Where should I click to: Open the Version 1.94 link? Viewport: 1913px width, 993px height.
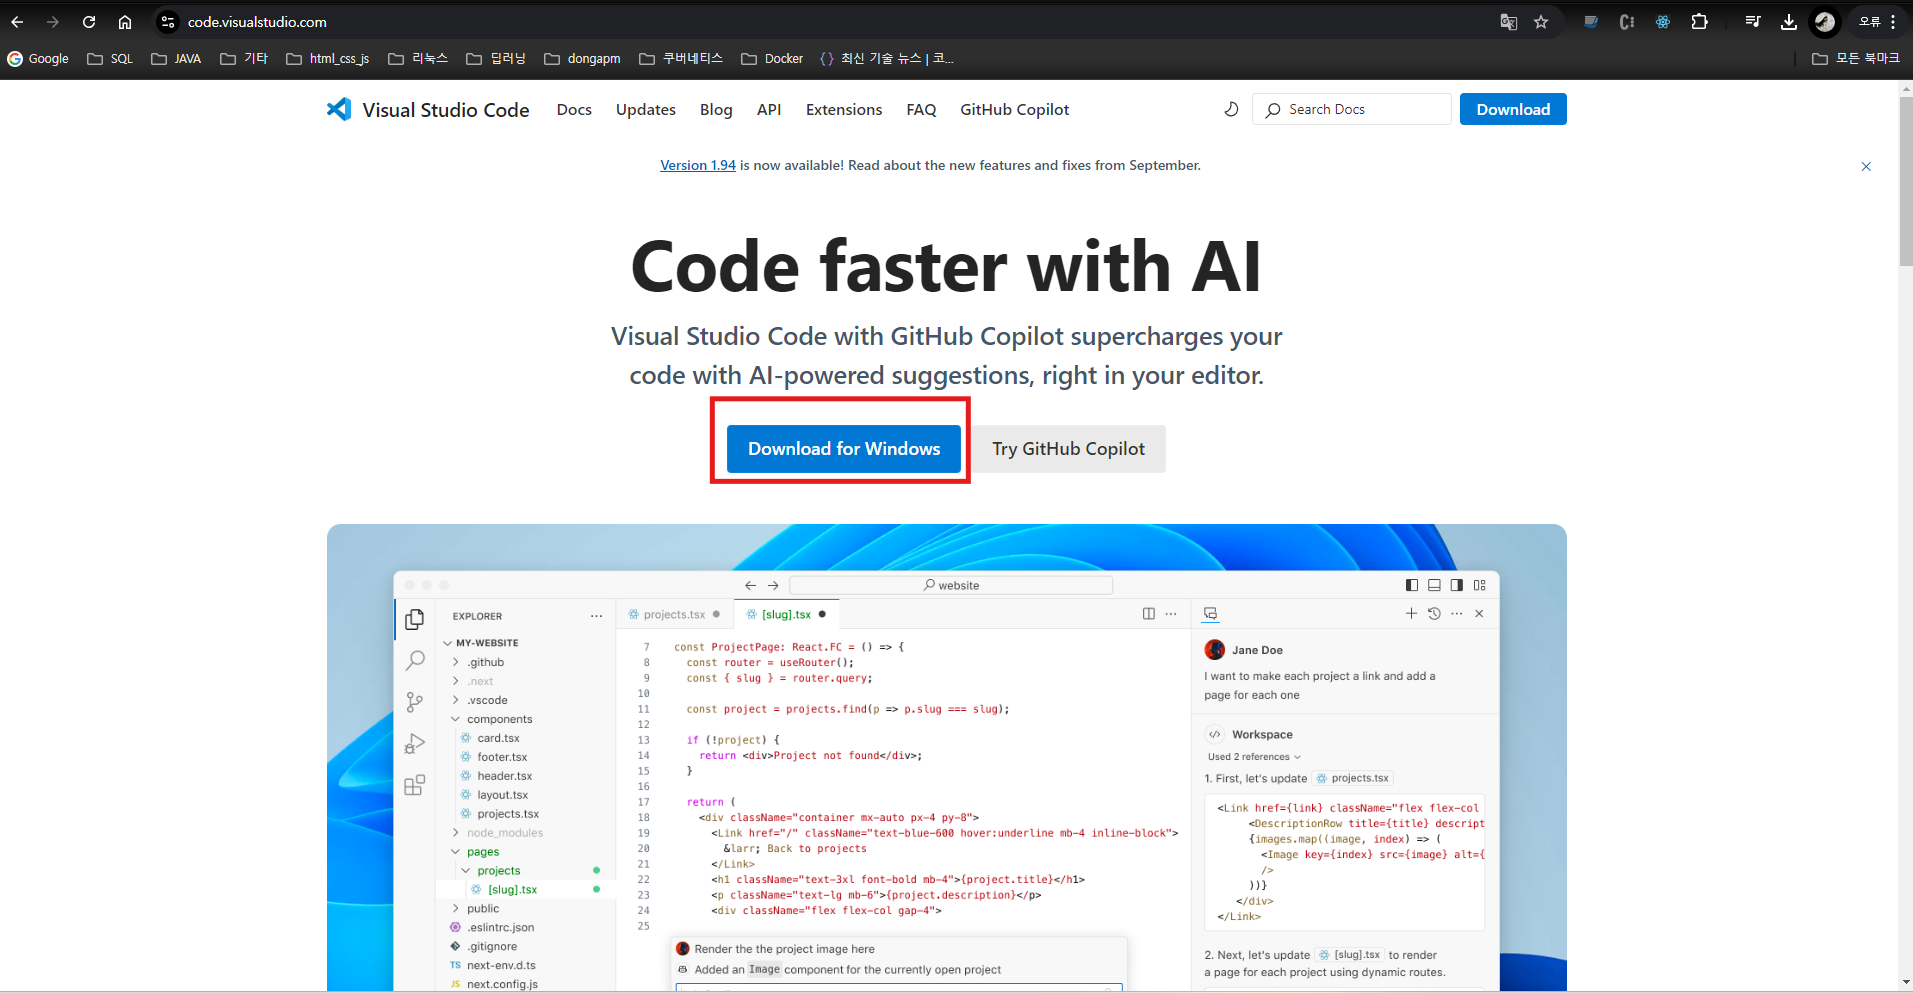pos(698,166)
